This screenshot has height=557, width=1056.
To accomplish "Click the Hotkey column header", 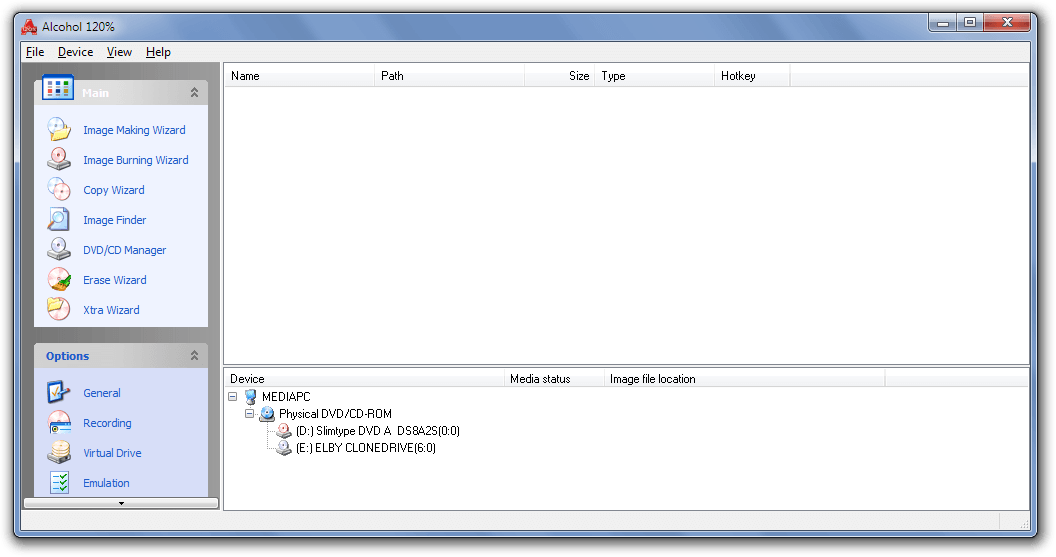I will pyautogui.click(x=752, y=76).
